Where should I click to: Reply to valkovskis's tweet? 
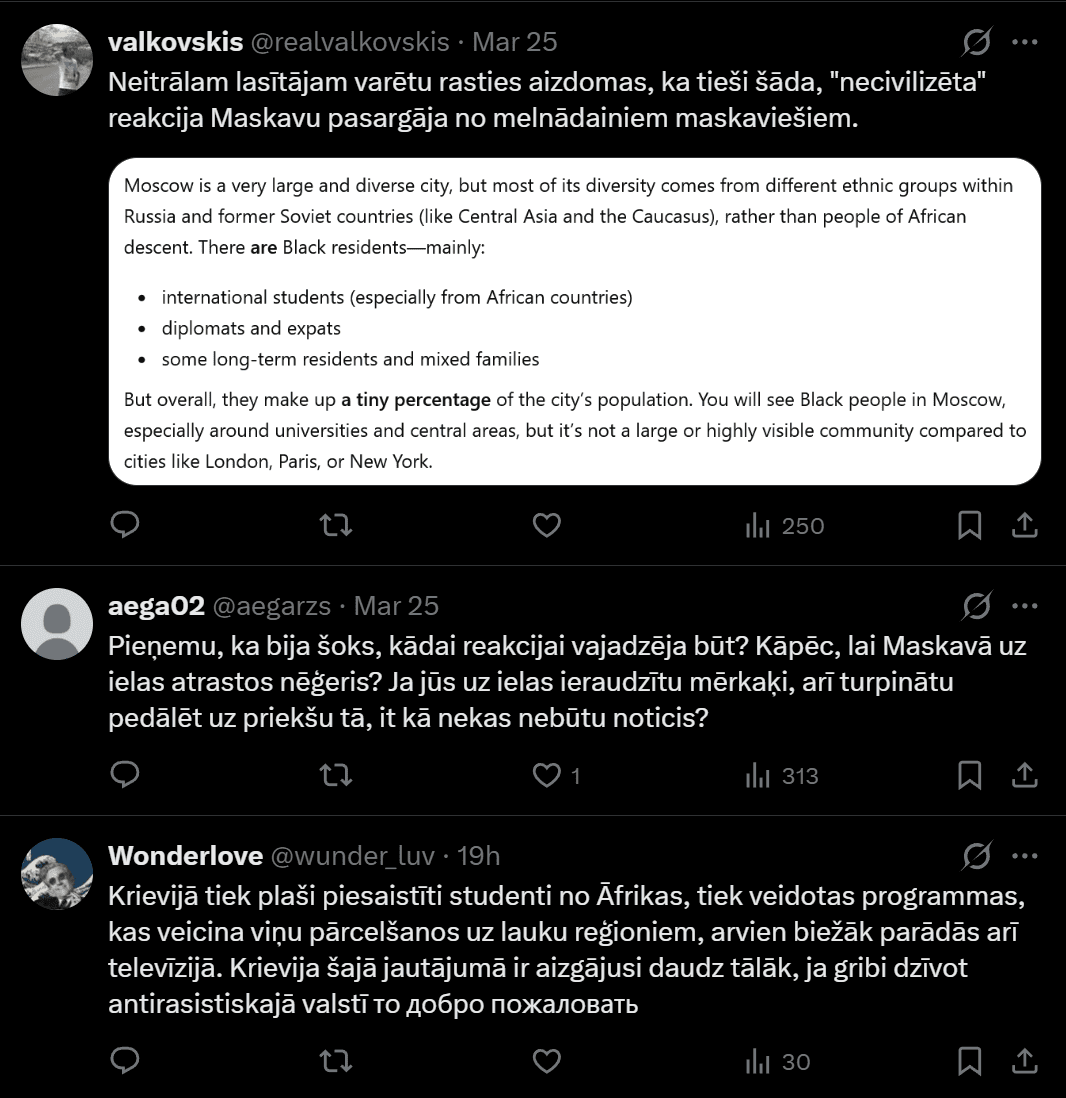124,525
